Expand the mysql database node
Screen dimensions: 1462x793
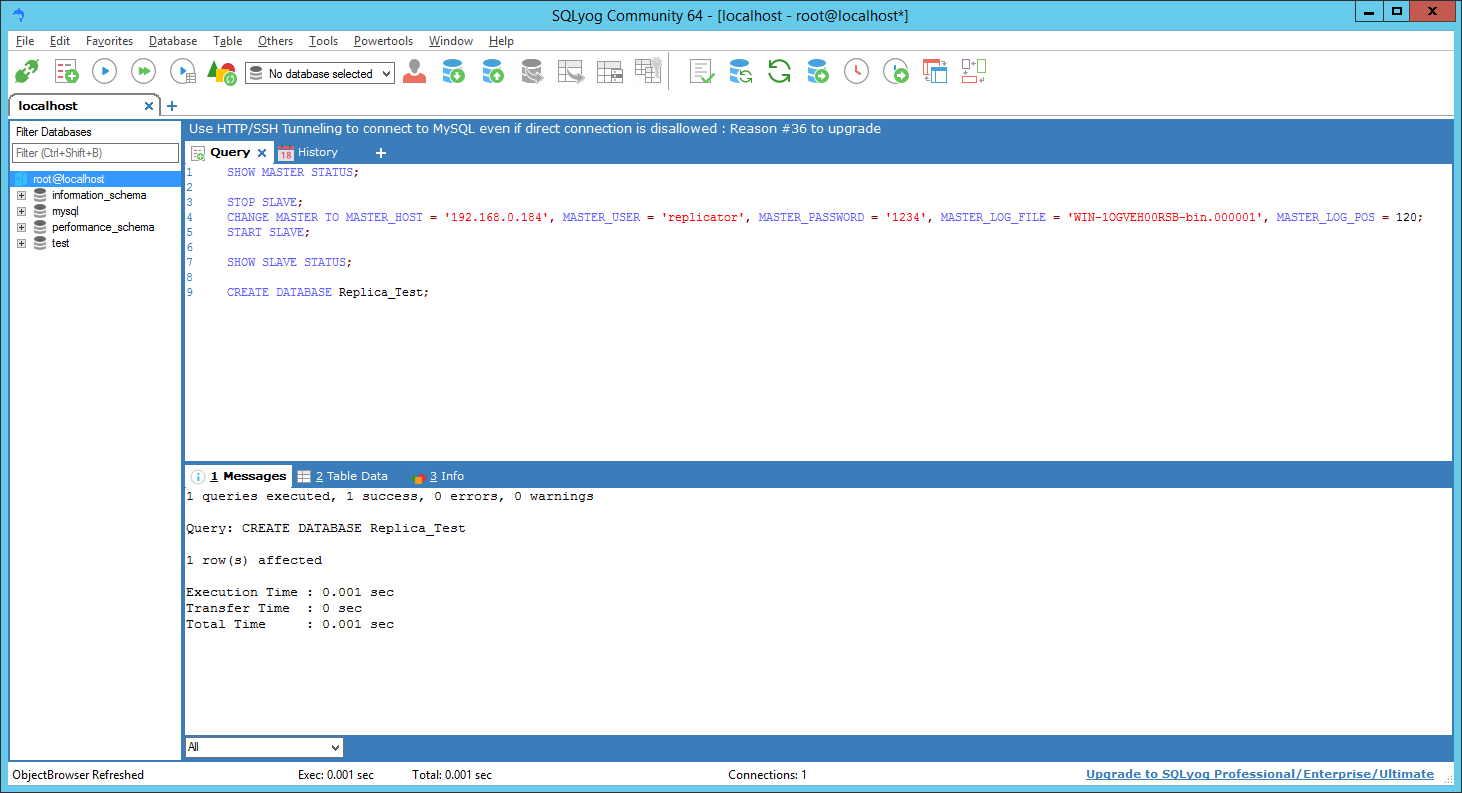[21, 212]
